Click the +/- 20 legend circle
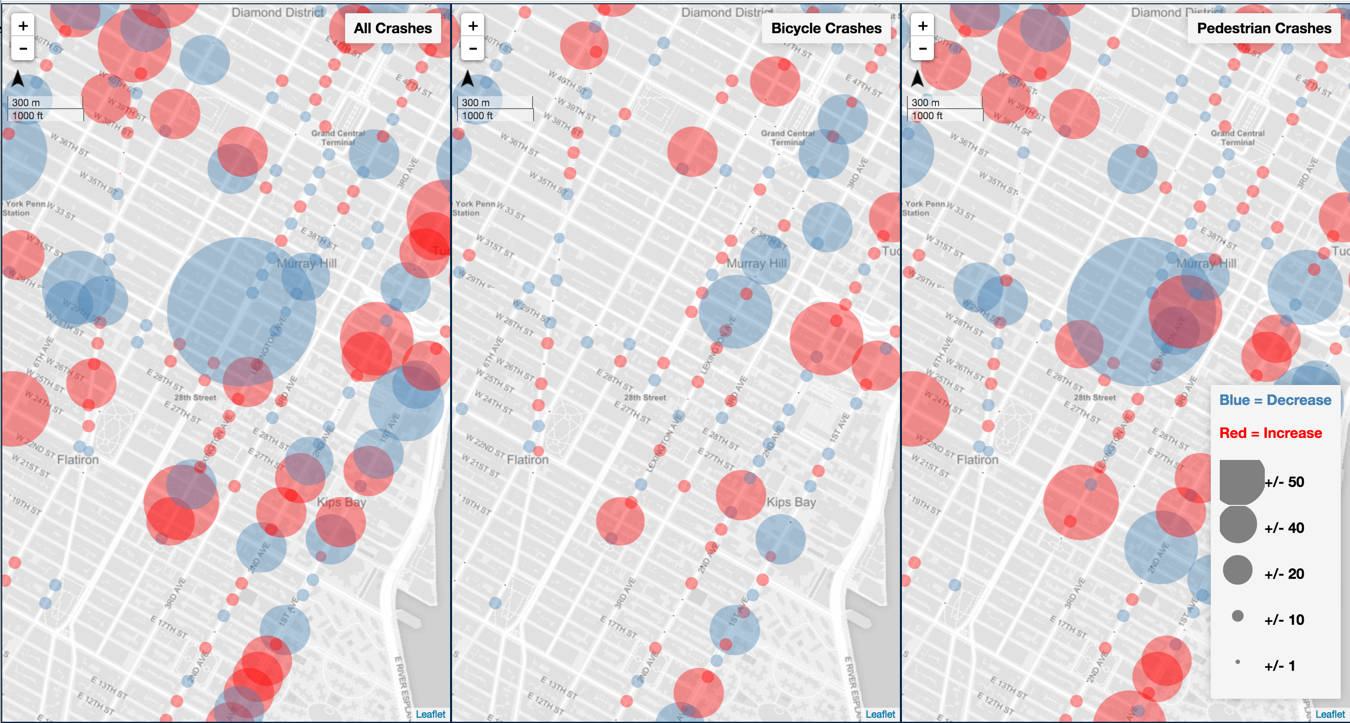This screenshot has height=723, width=1350. 1238,571
